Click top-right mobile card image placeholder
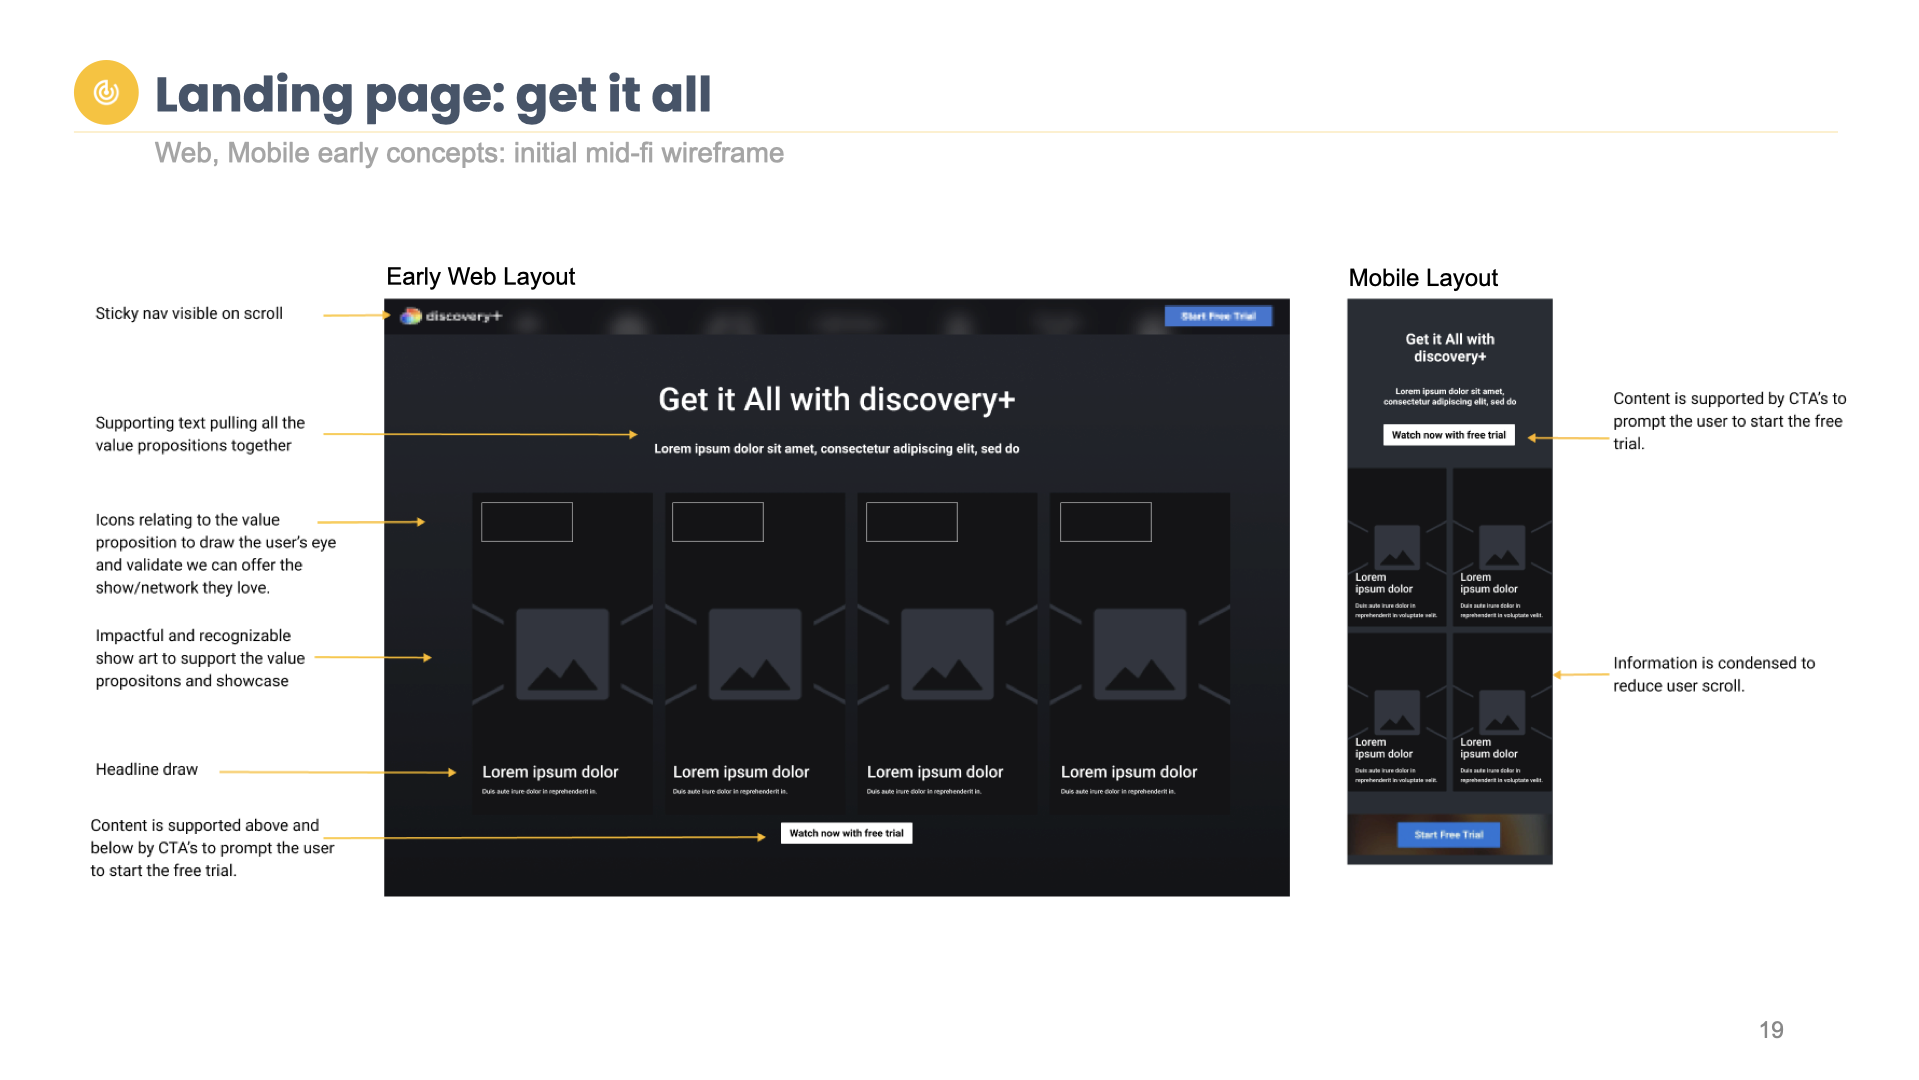The width and height of the screenshot is (1919, 1080). 1502,547
